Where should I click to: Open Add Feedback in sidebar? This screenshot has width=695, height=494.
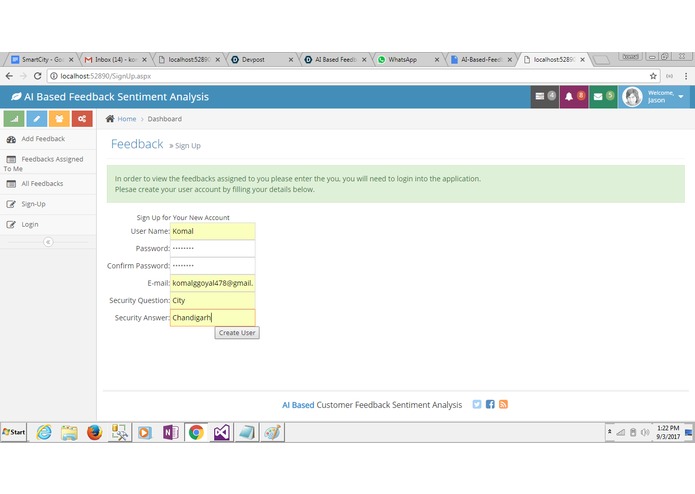click(x=48, y=139)
